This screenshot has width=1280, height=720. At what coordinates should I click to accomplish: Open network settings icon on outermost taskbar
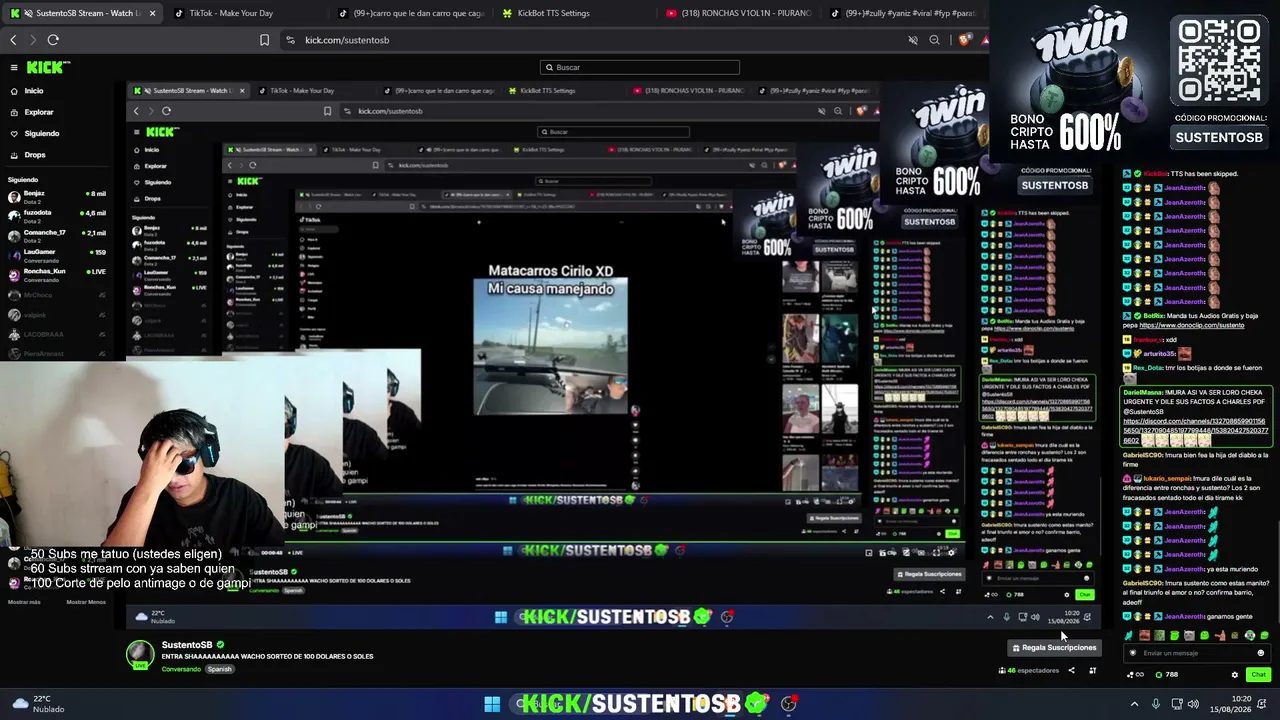pyautogui.click(x=1178, y=704)
